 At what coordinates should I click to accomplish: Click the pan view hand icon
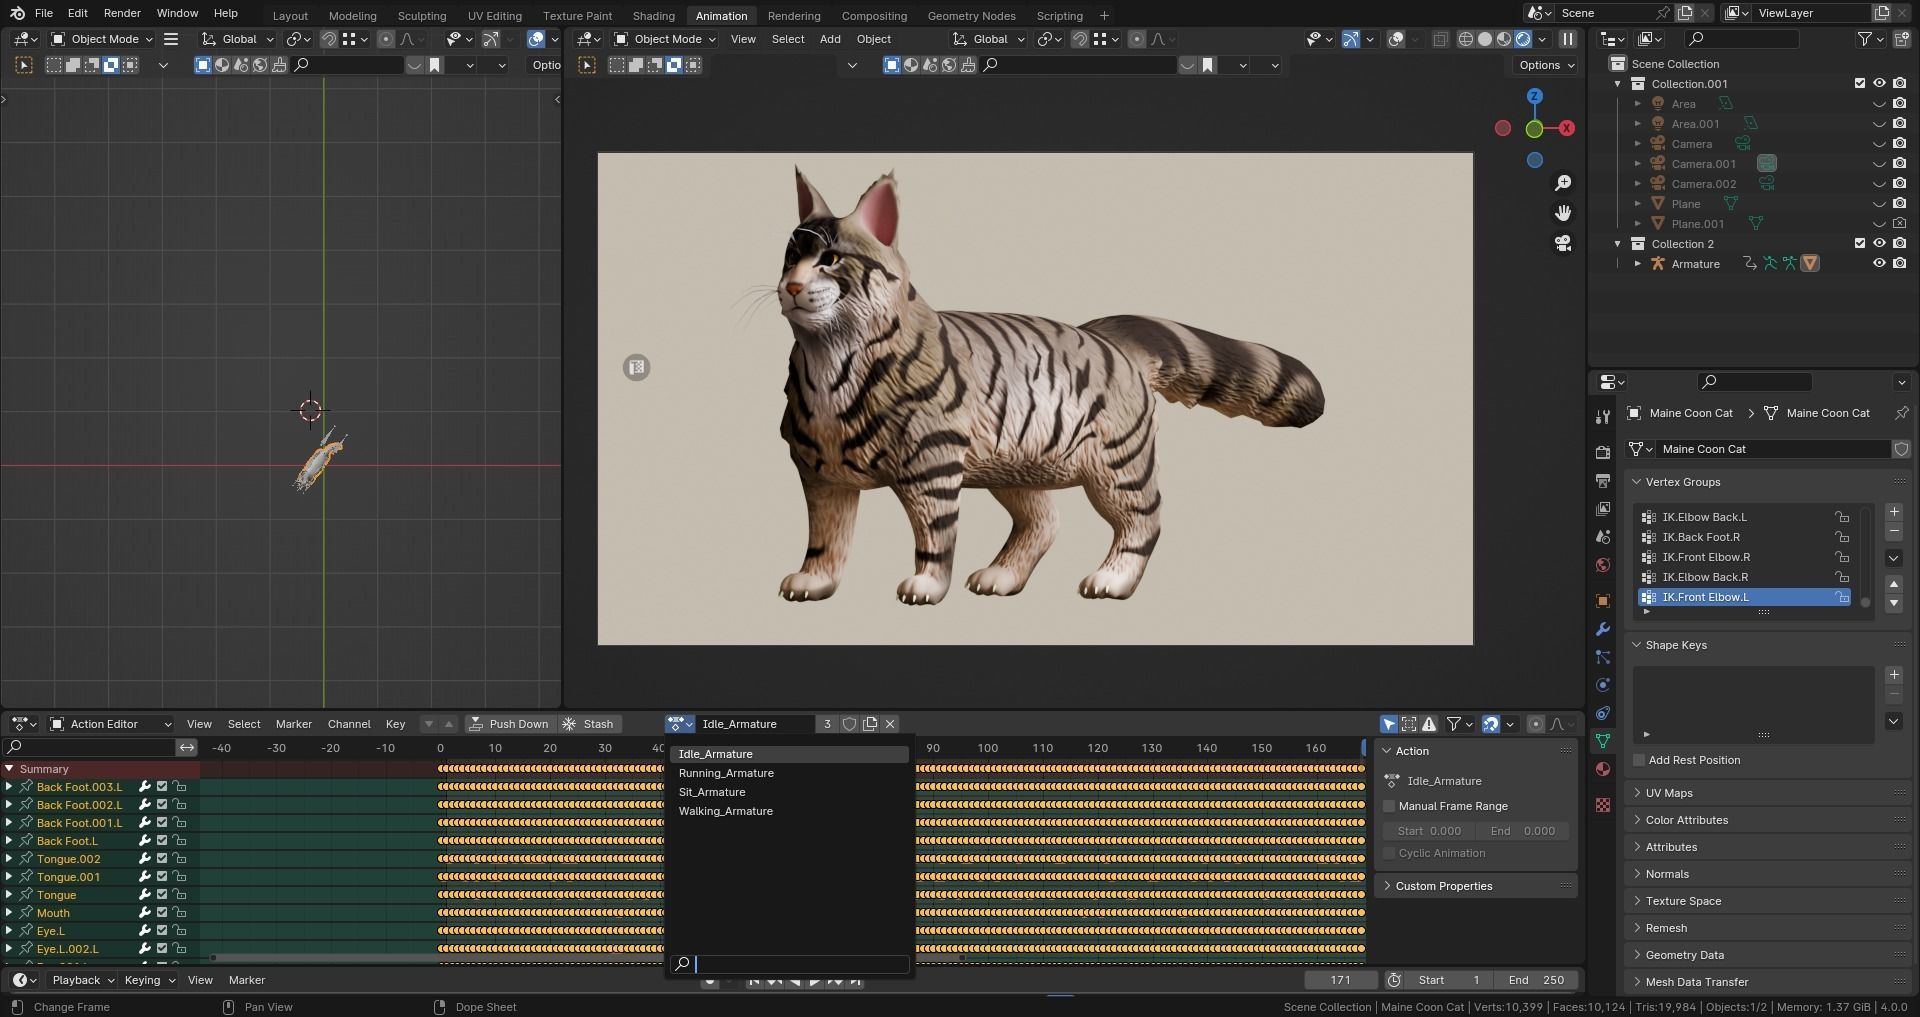coord(1563,213)
